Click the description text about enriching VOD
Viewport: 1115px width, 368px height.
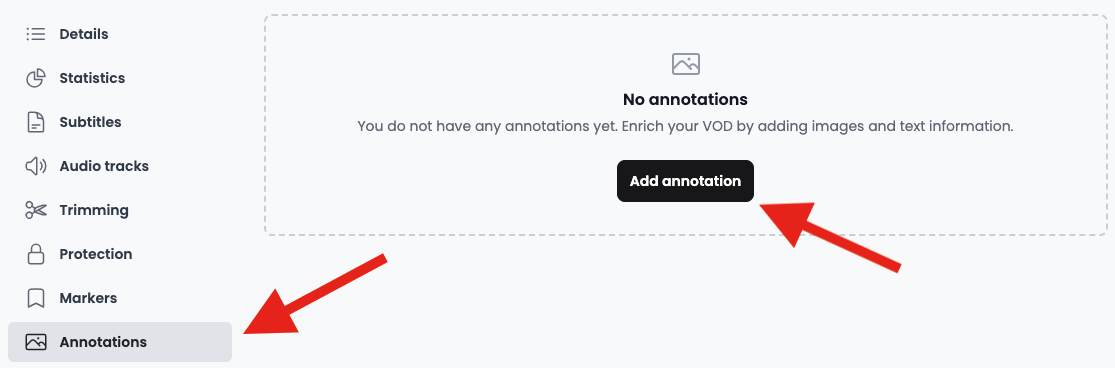click(685, 126)
